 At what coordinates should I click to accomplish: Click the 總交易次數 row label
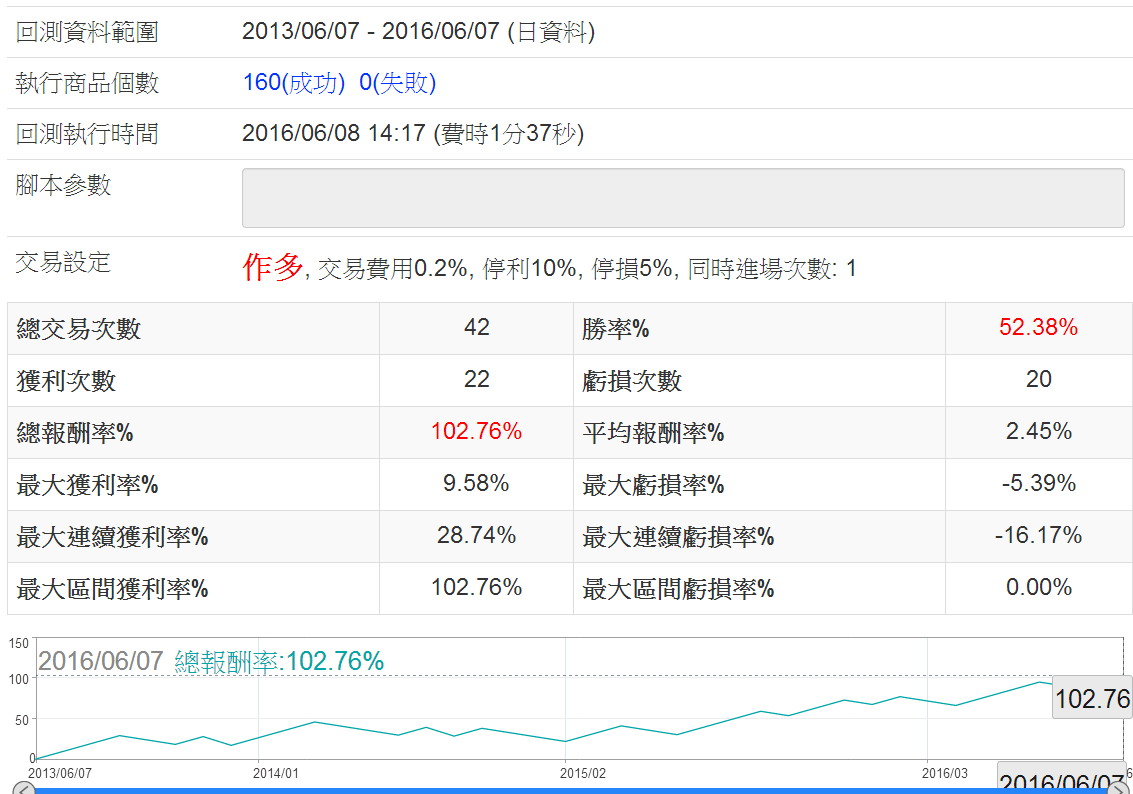(x=79, y=329)
